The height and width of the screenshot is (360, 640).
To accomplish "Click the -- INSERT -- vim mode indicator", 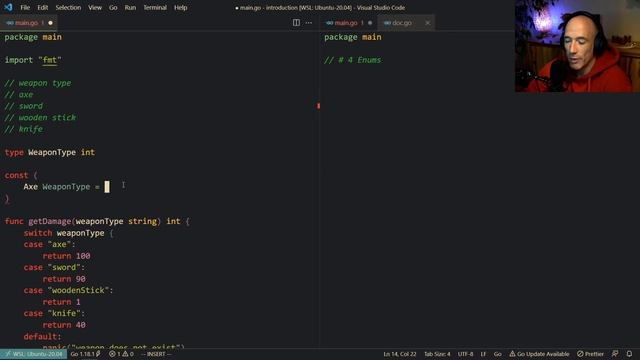I will [x=156, y=354].
